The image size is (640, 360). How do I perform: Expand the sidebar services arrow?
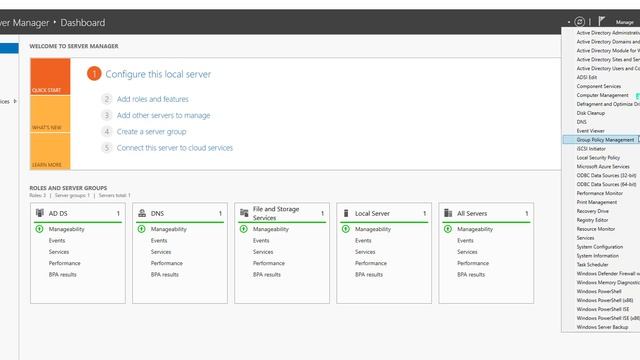[15, 101]
